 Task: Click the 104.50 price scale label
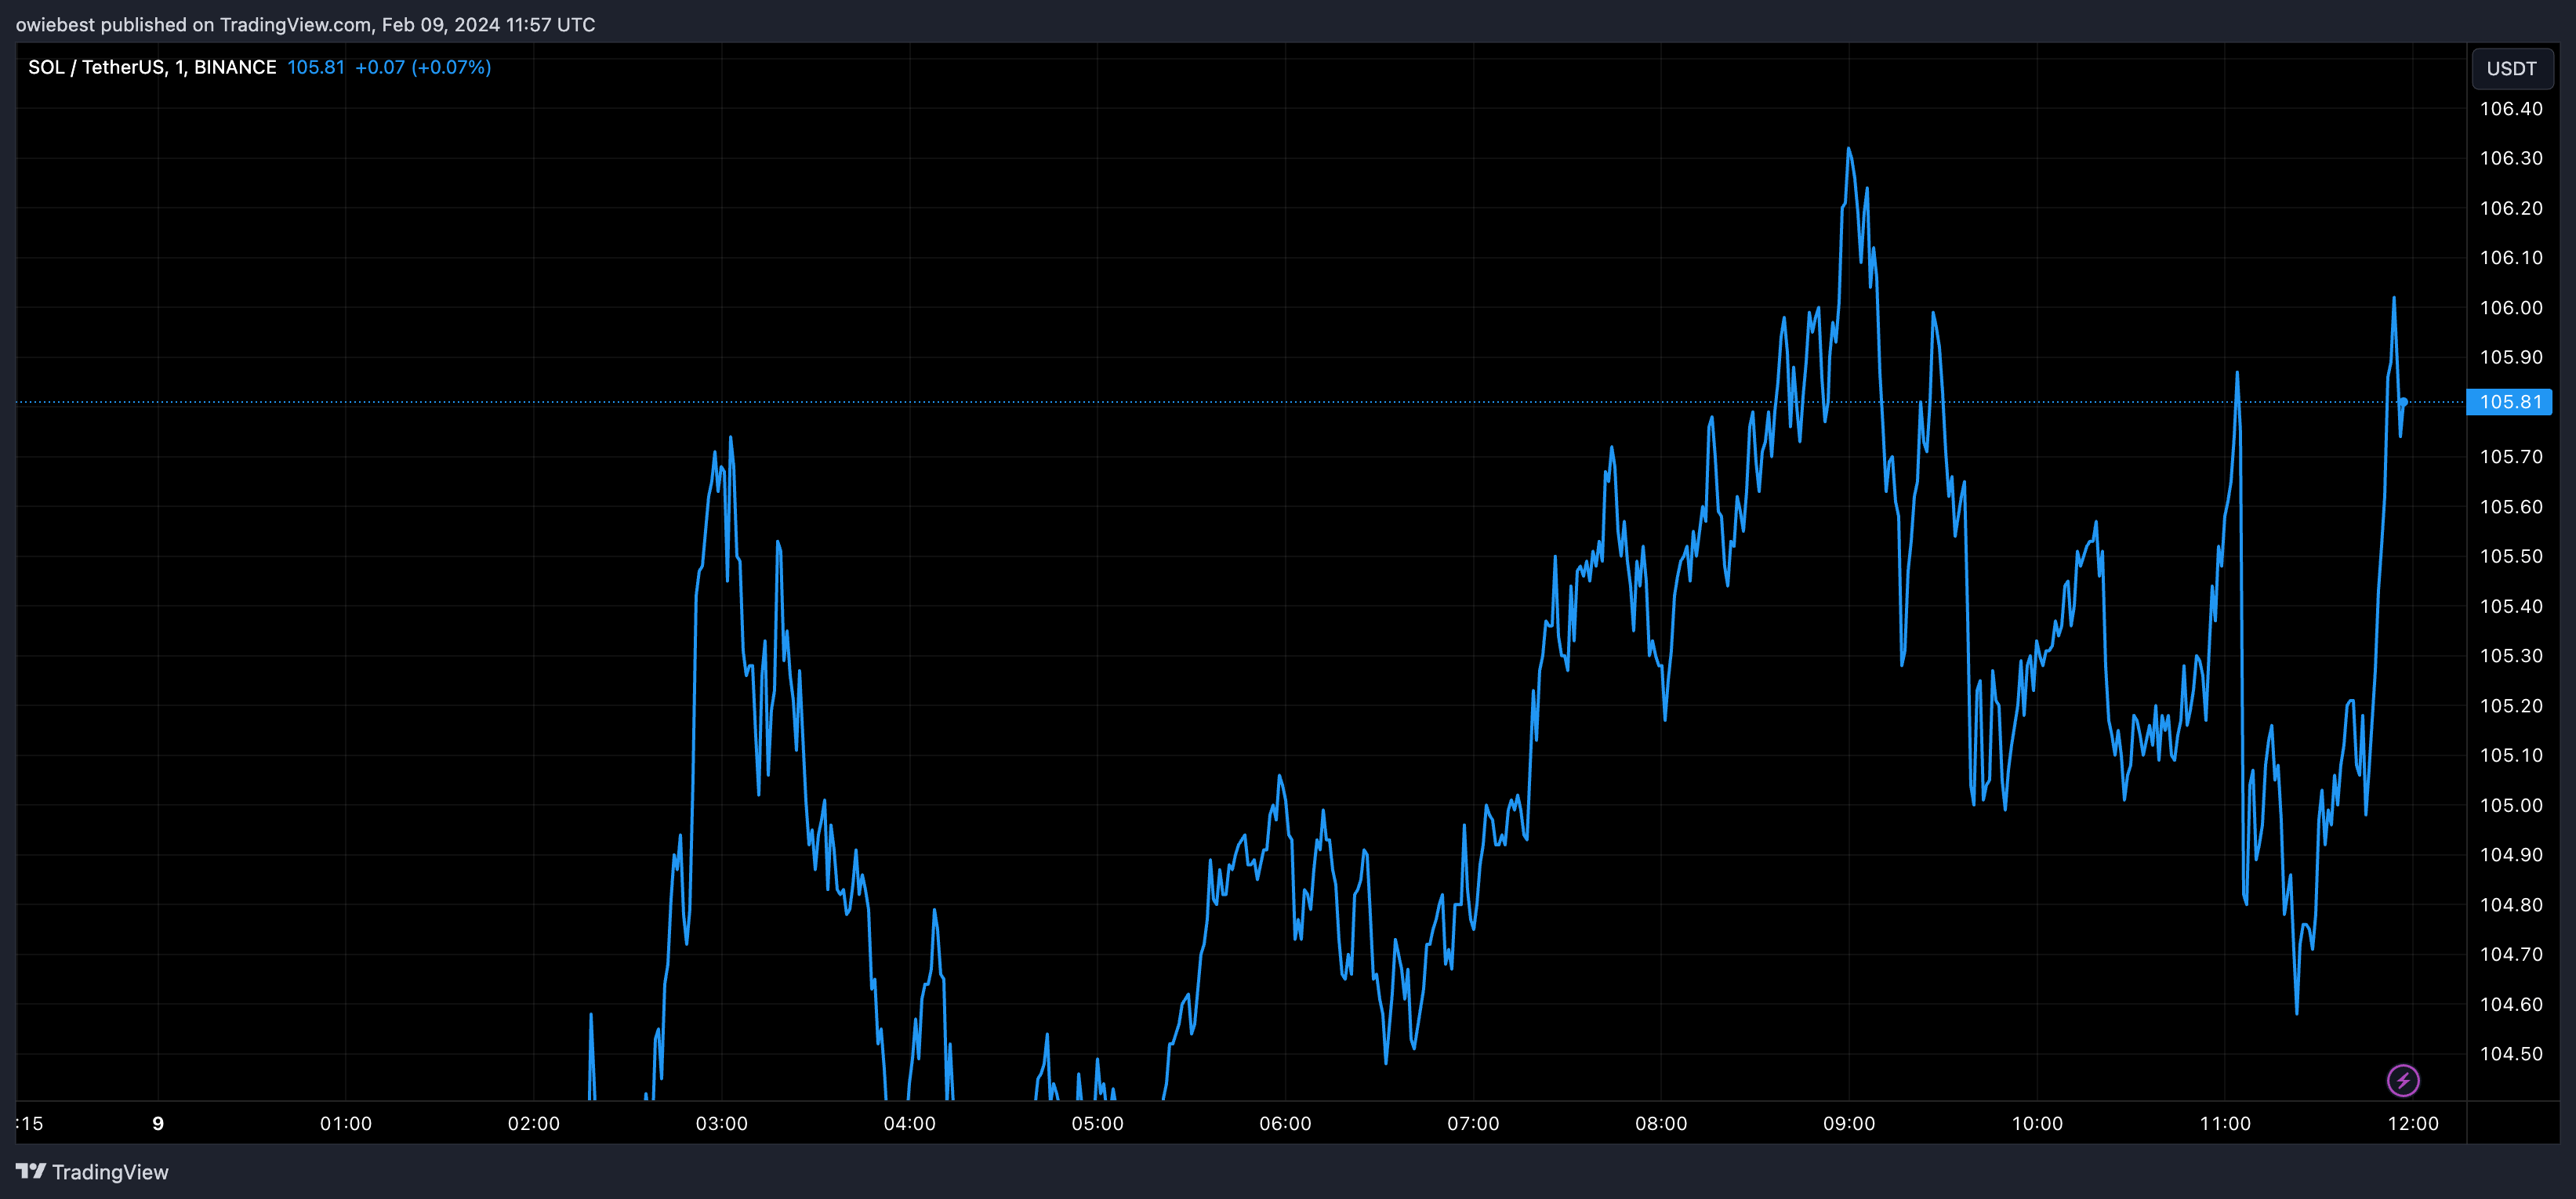pos(2510,1053)
